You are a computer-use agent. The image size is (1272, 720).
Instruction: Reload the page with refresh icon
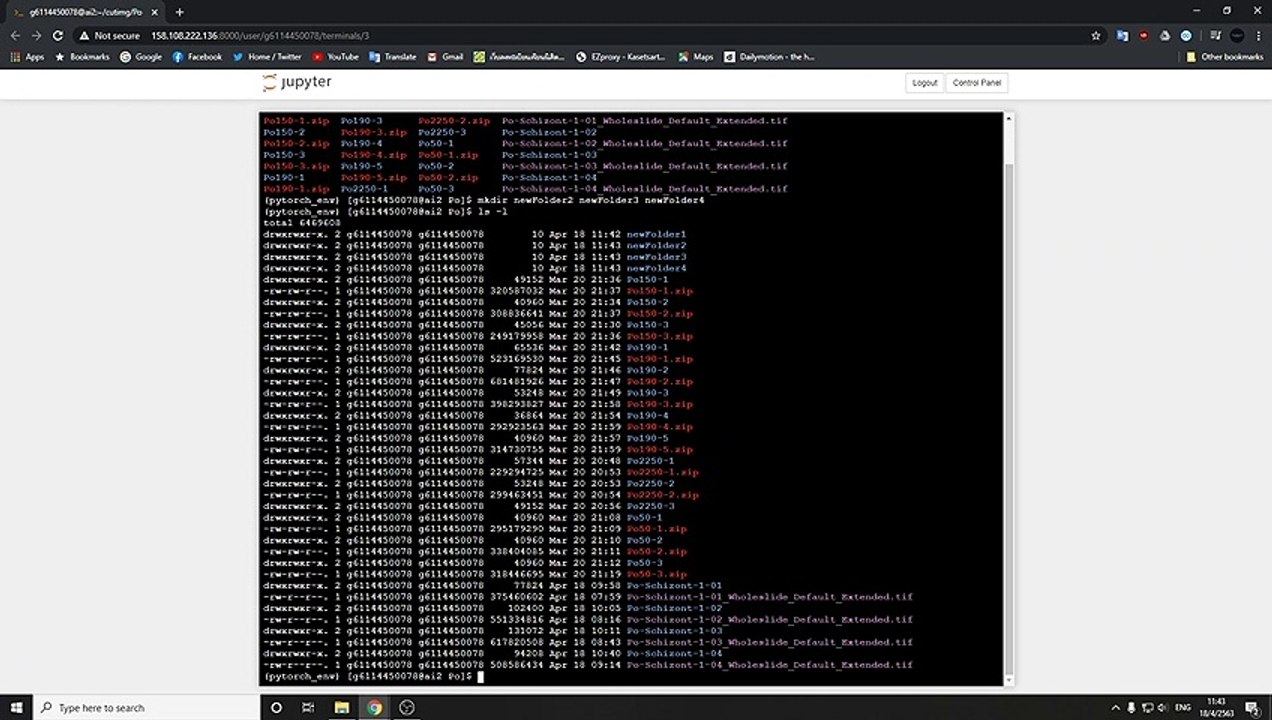click(x=58, y=35)
